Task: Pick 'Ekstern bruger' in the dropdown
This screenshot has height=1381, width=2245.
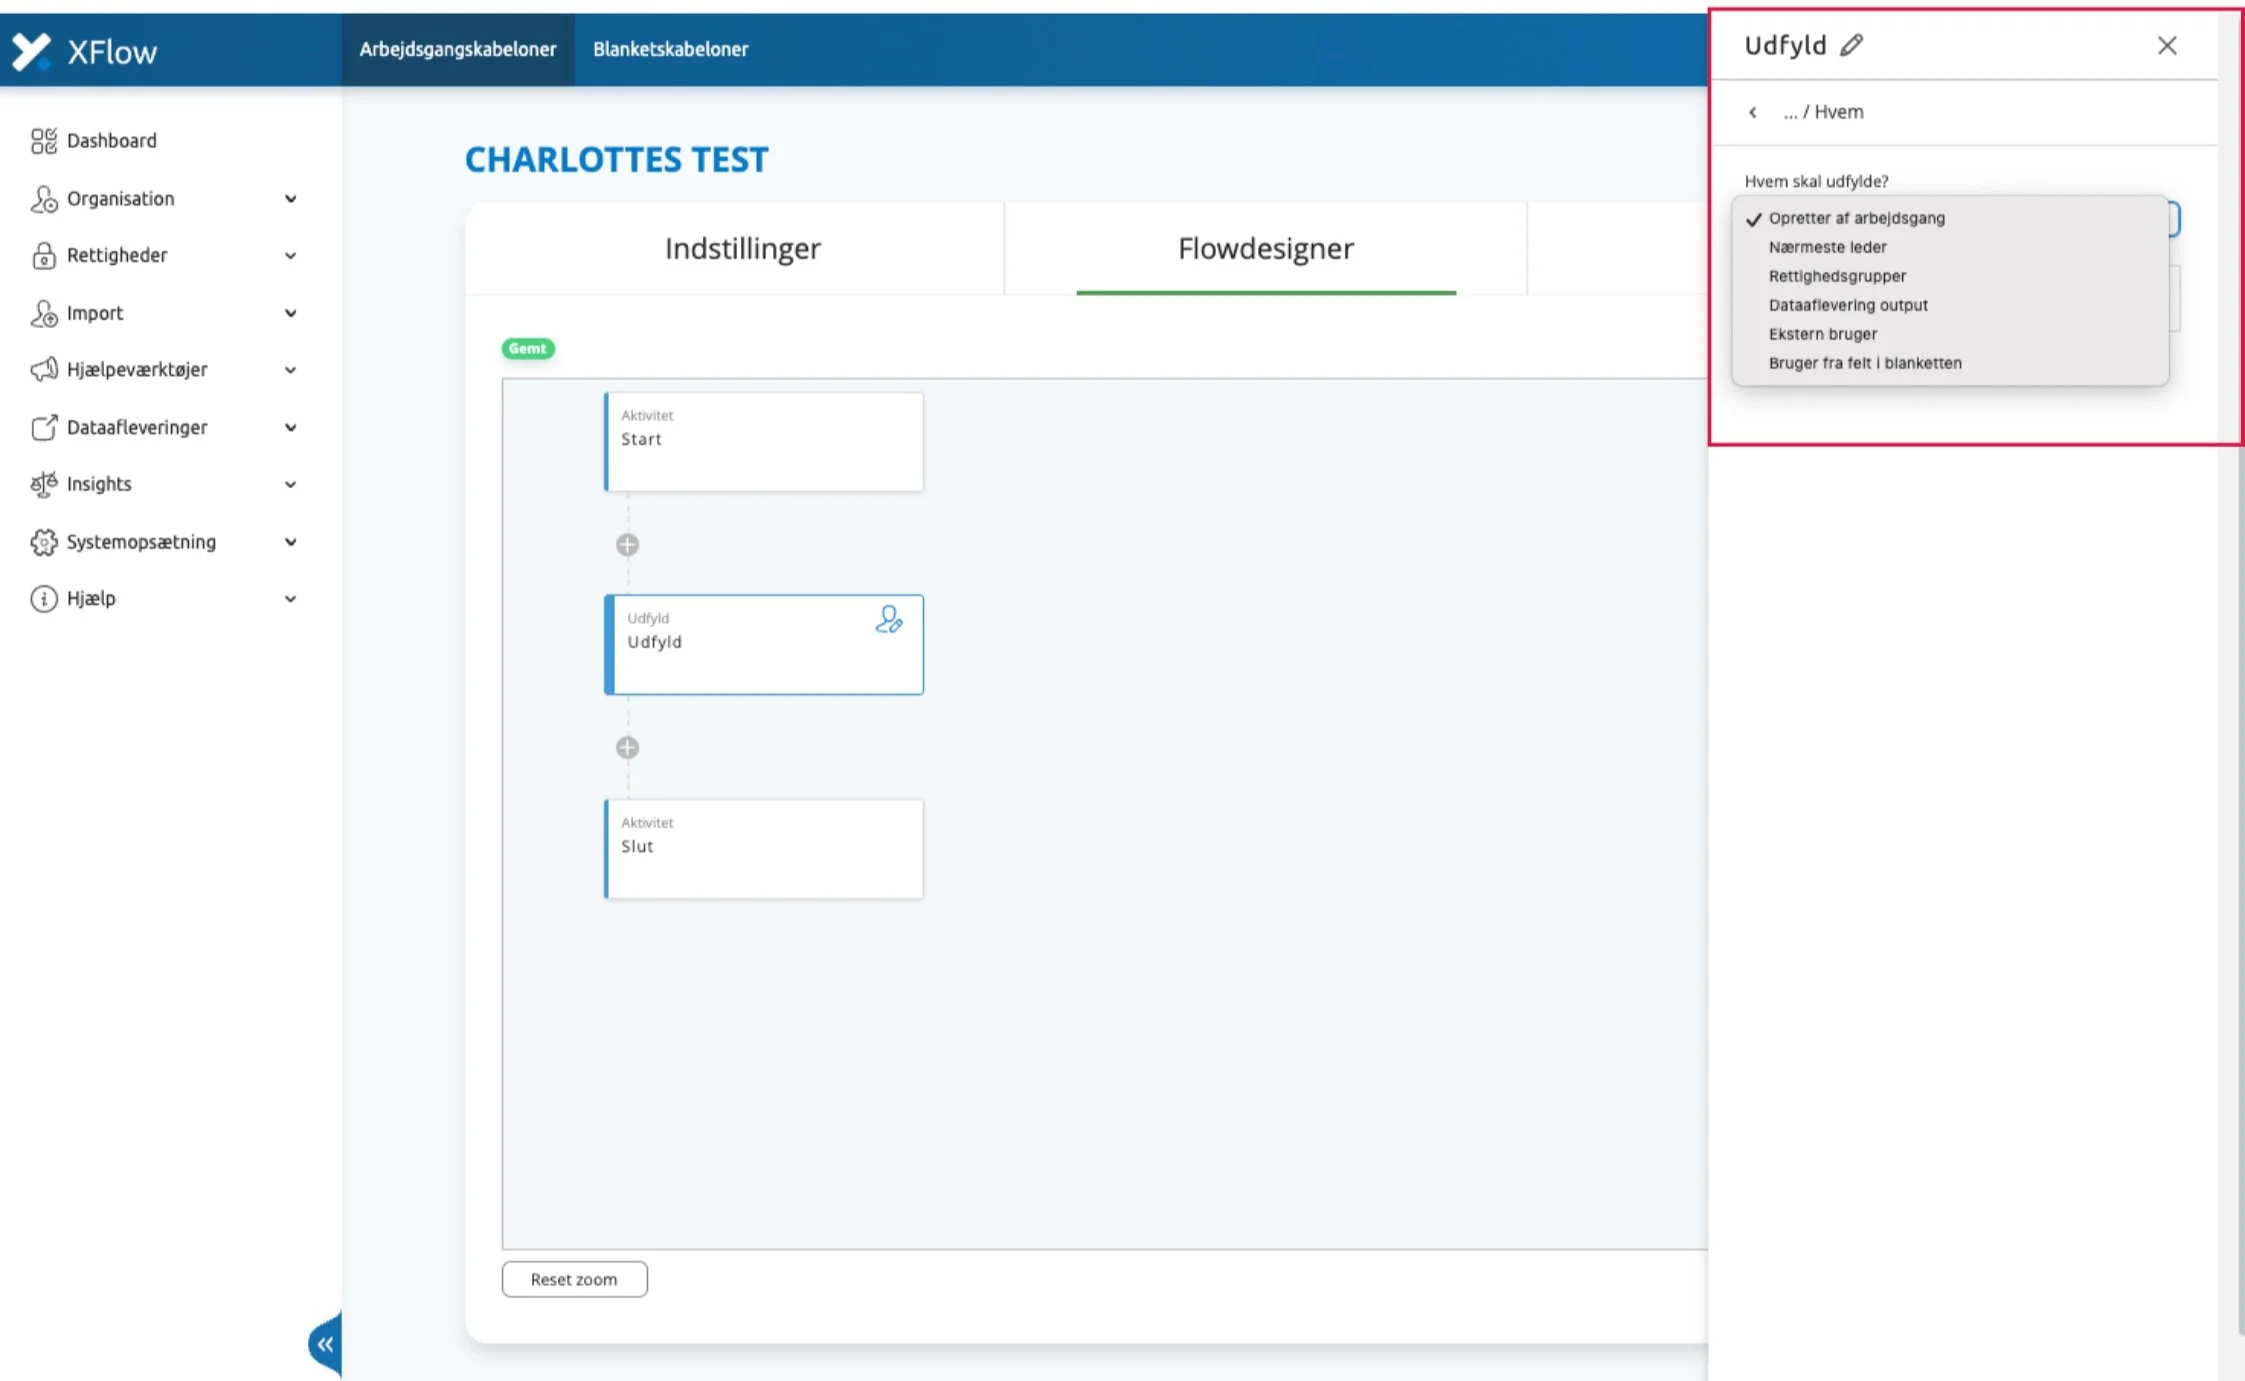Action: 1822,334
